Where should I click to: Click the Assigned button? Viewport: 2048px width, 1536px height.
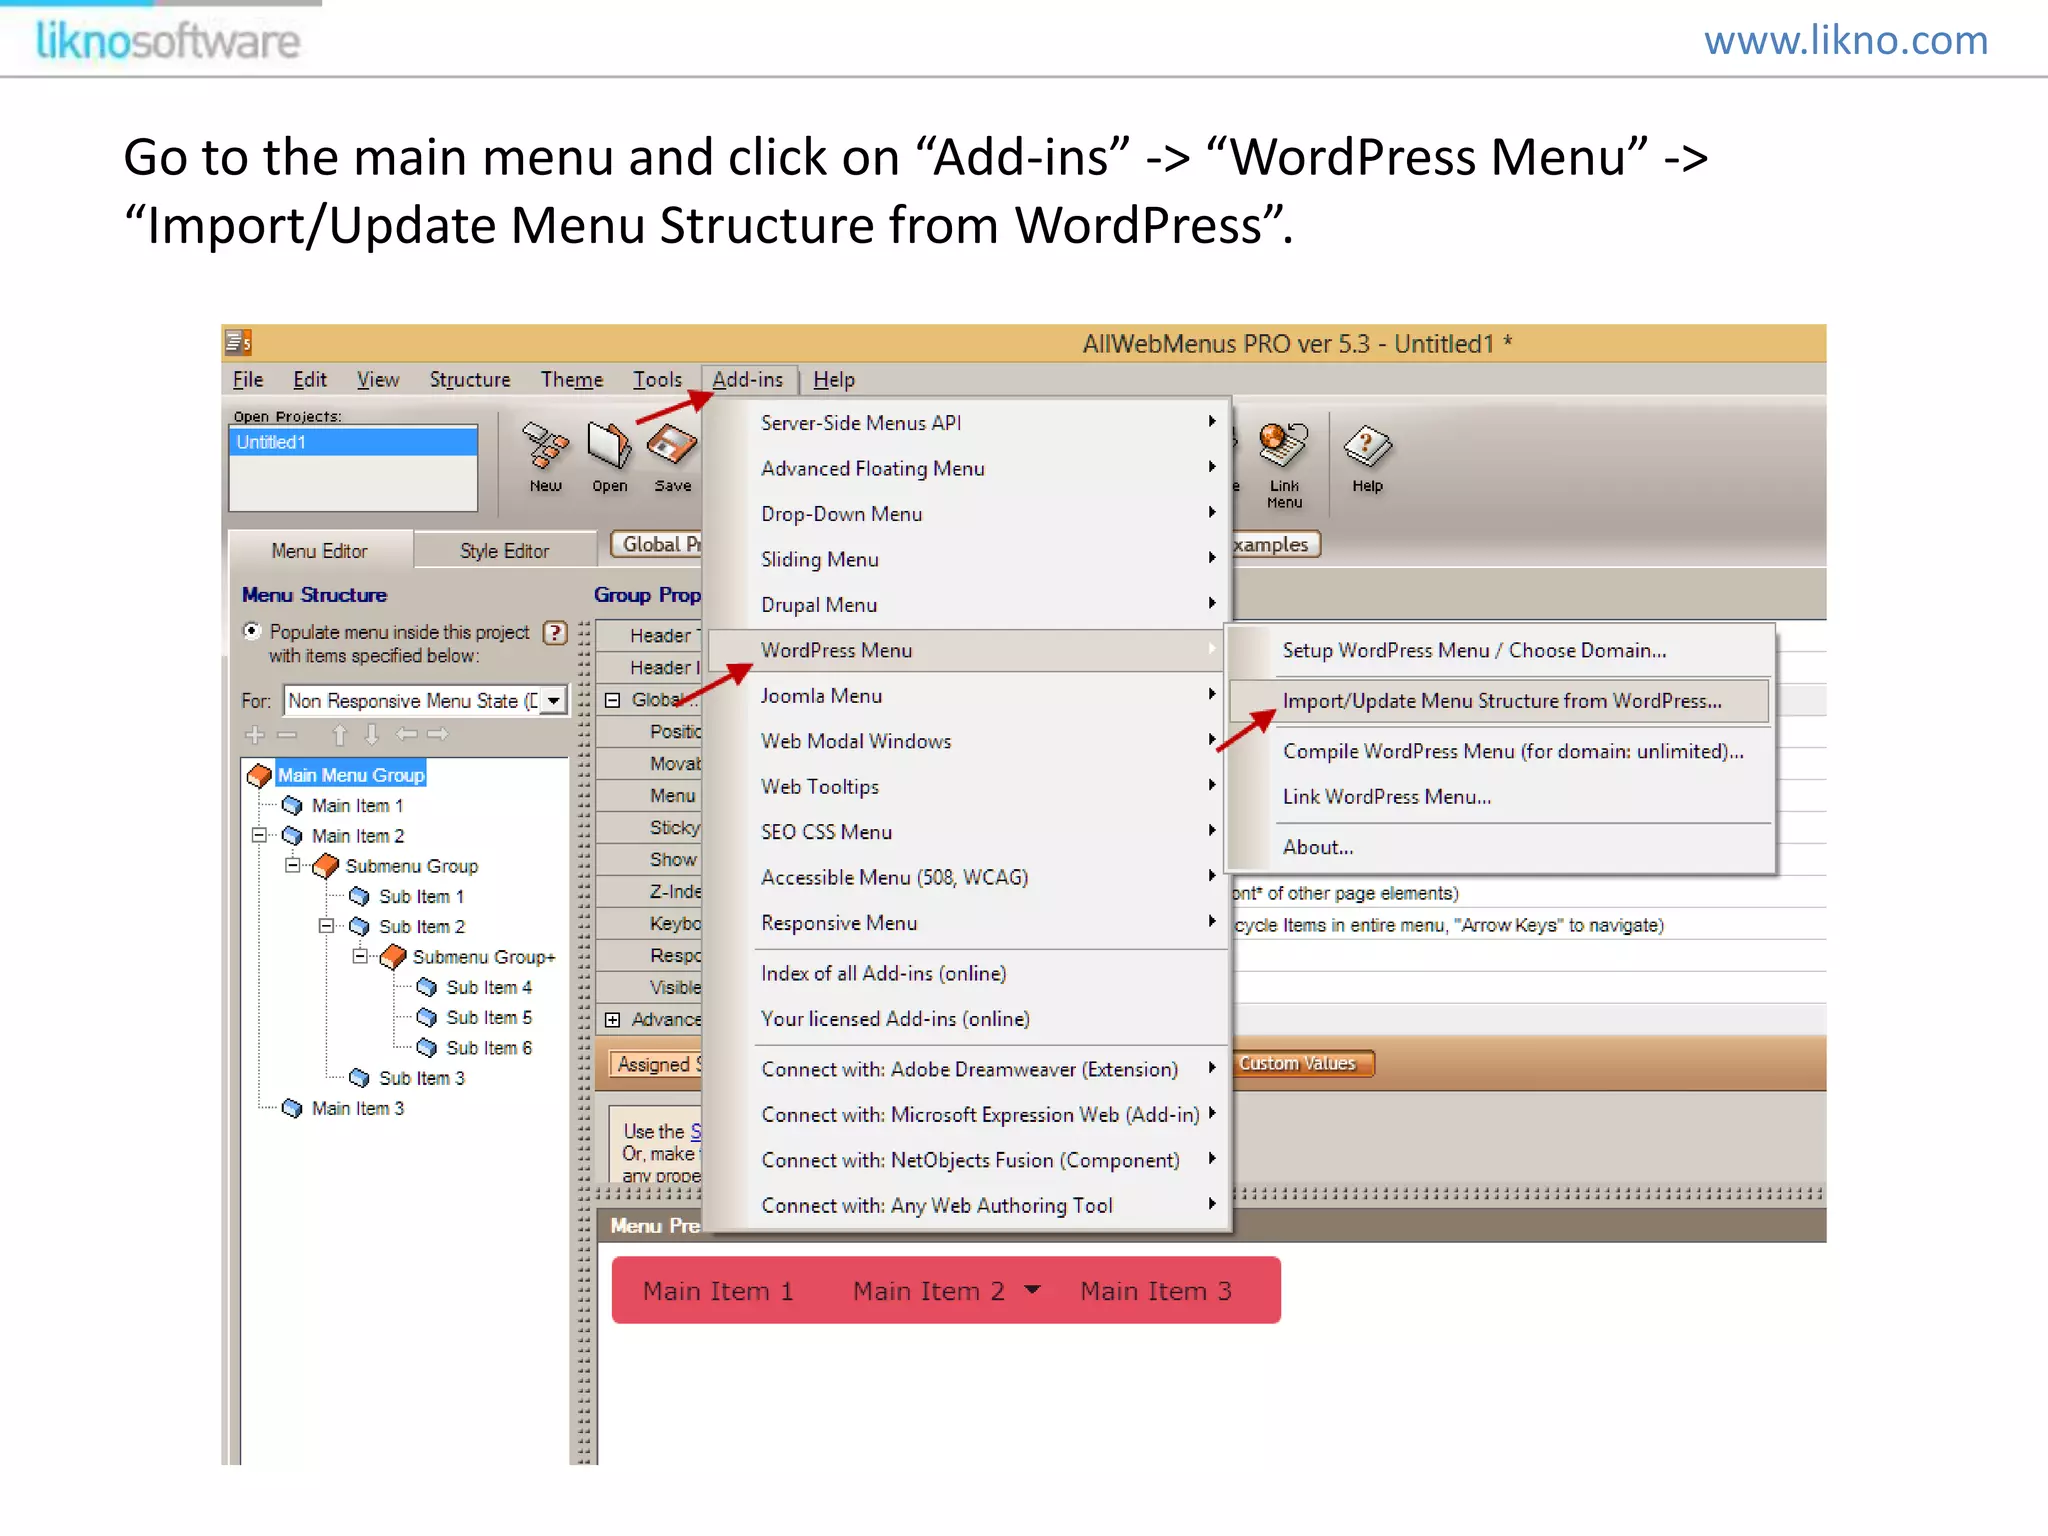click(656, 1064)
